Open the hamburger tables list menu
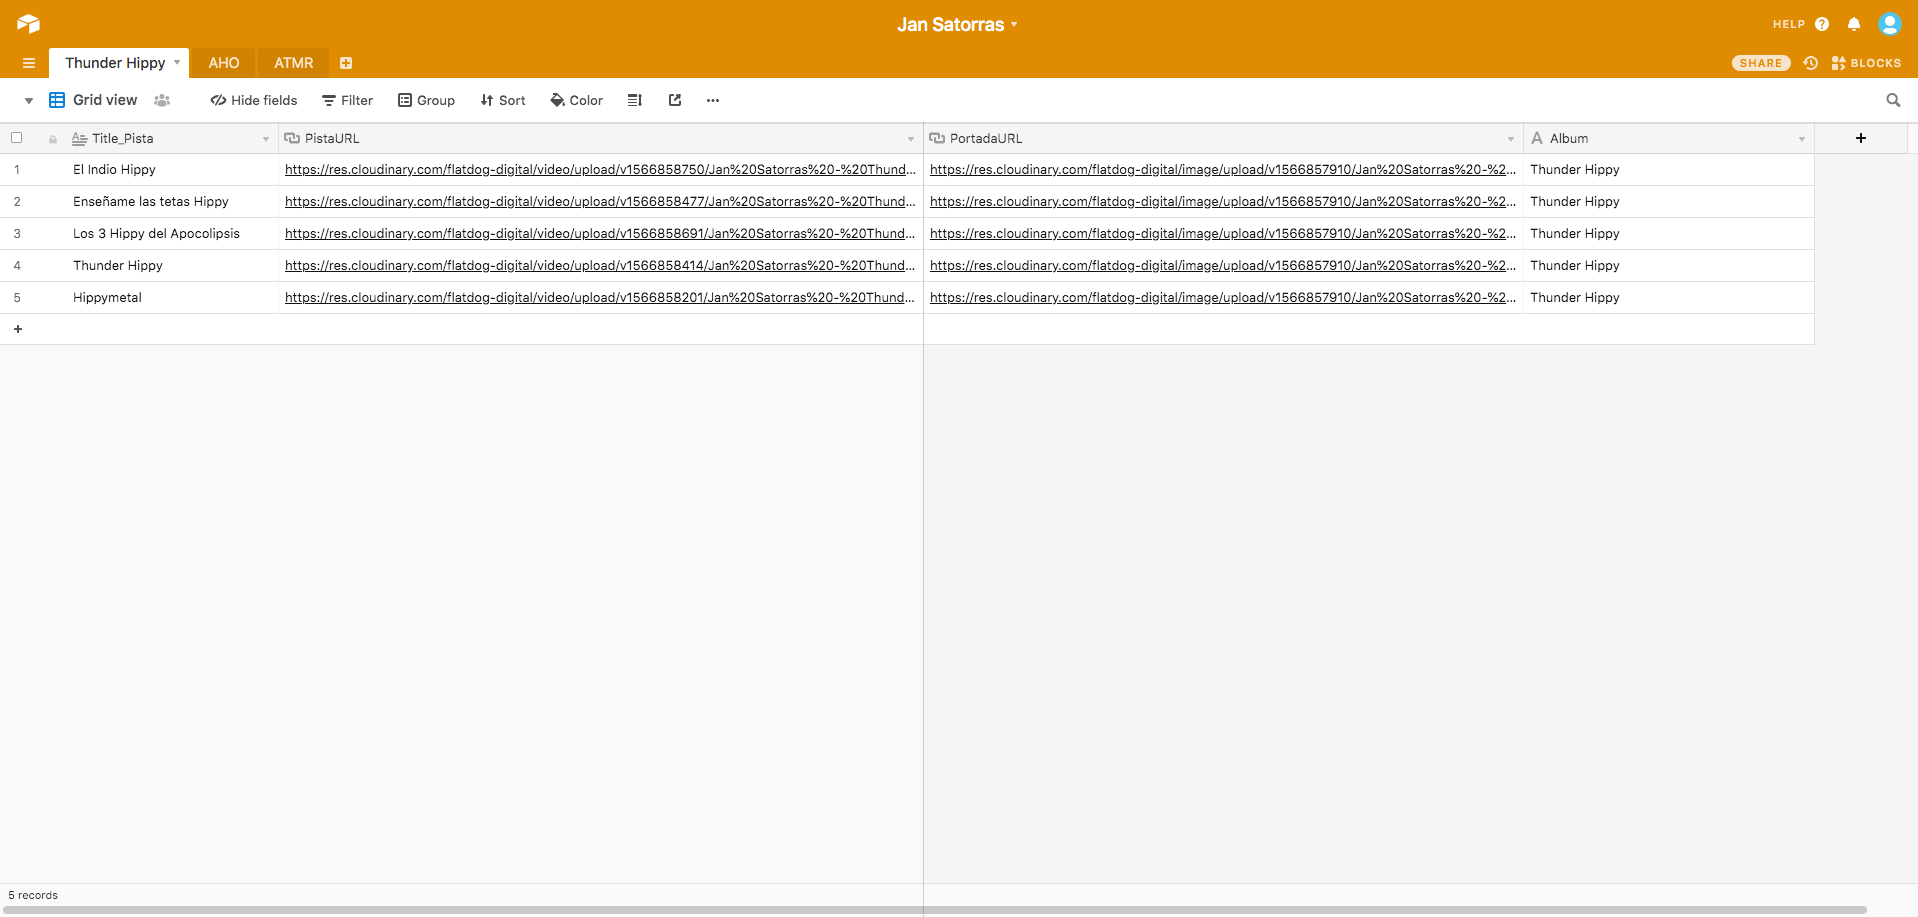This screenshot has height=917, width=1918. point(29,63)
